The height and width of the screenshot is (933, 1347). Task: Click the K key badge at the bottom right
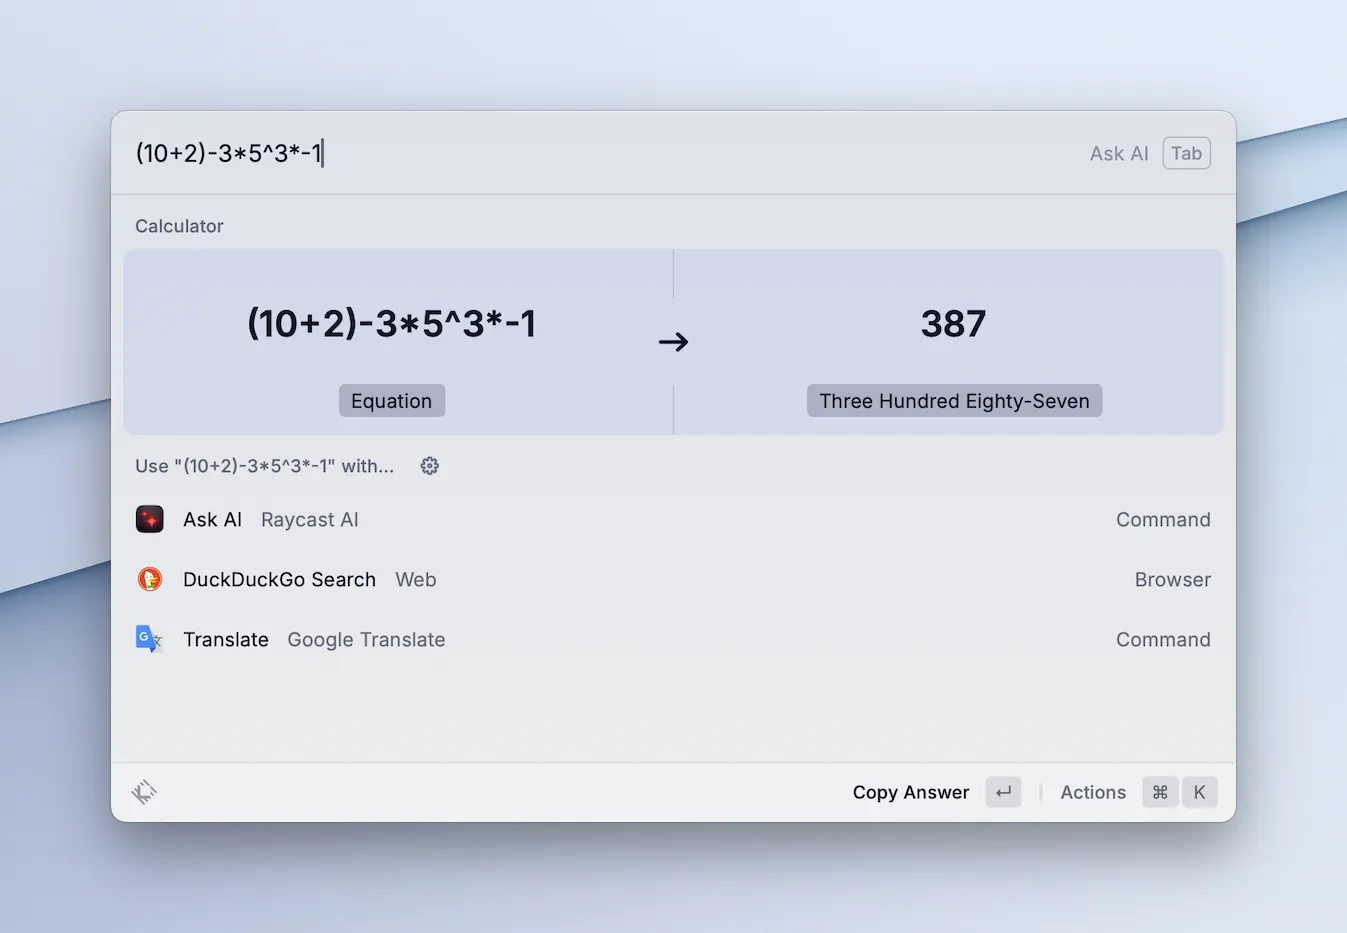(x=1199, y=791)
